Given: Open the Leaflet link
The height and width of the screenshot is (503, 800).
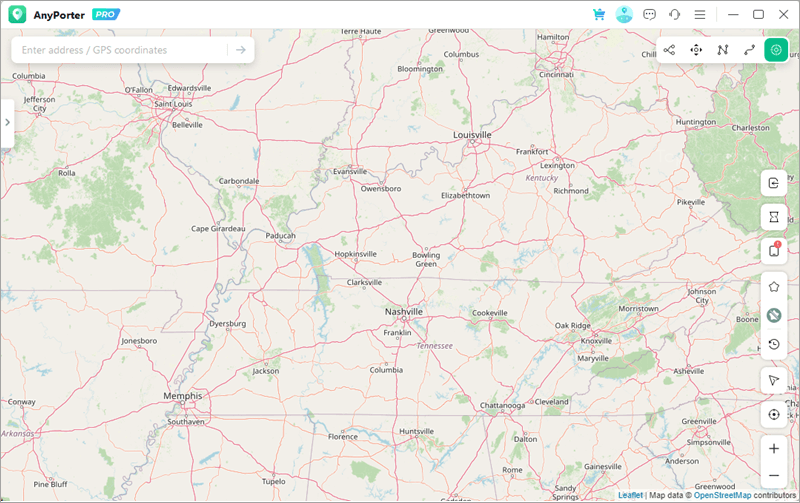Looking at the screenshot, I should pyautogui.click(x=631, y=495).
